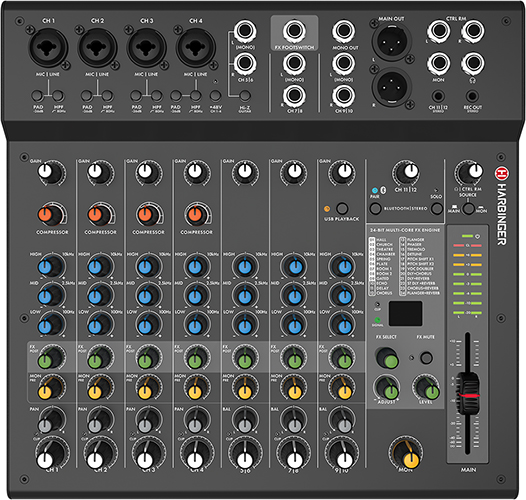Click the MAIN OUT left XLR connector

tap(391, 42)
